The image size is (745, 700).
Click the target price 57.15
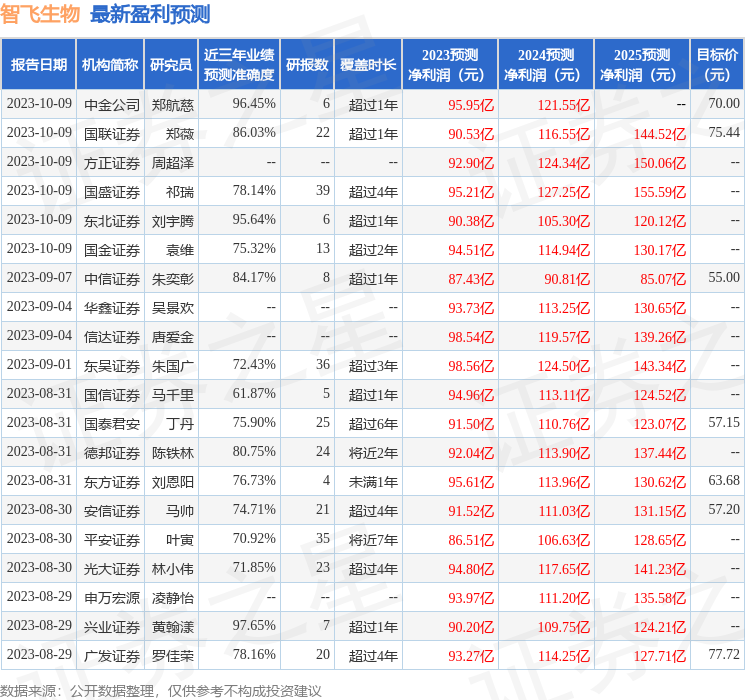pyautogui.click(x=724, y=422)
